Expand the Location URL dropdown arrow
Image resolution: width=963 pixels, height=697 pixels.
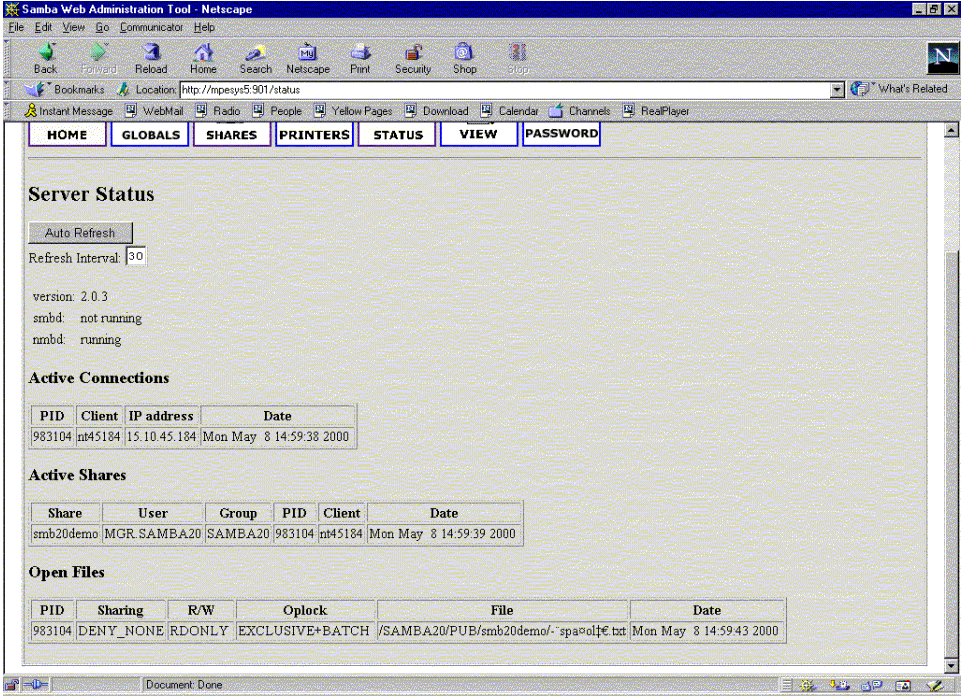pos(837,90)
